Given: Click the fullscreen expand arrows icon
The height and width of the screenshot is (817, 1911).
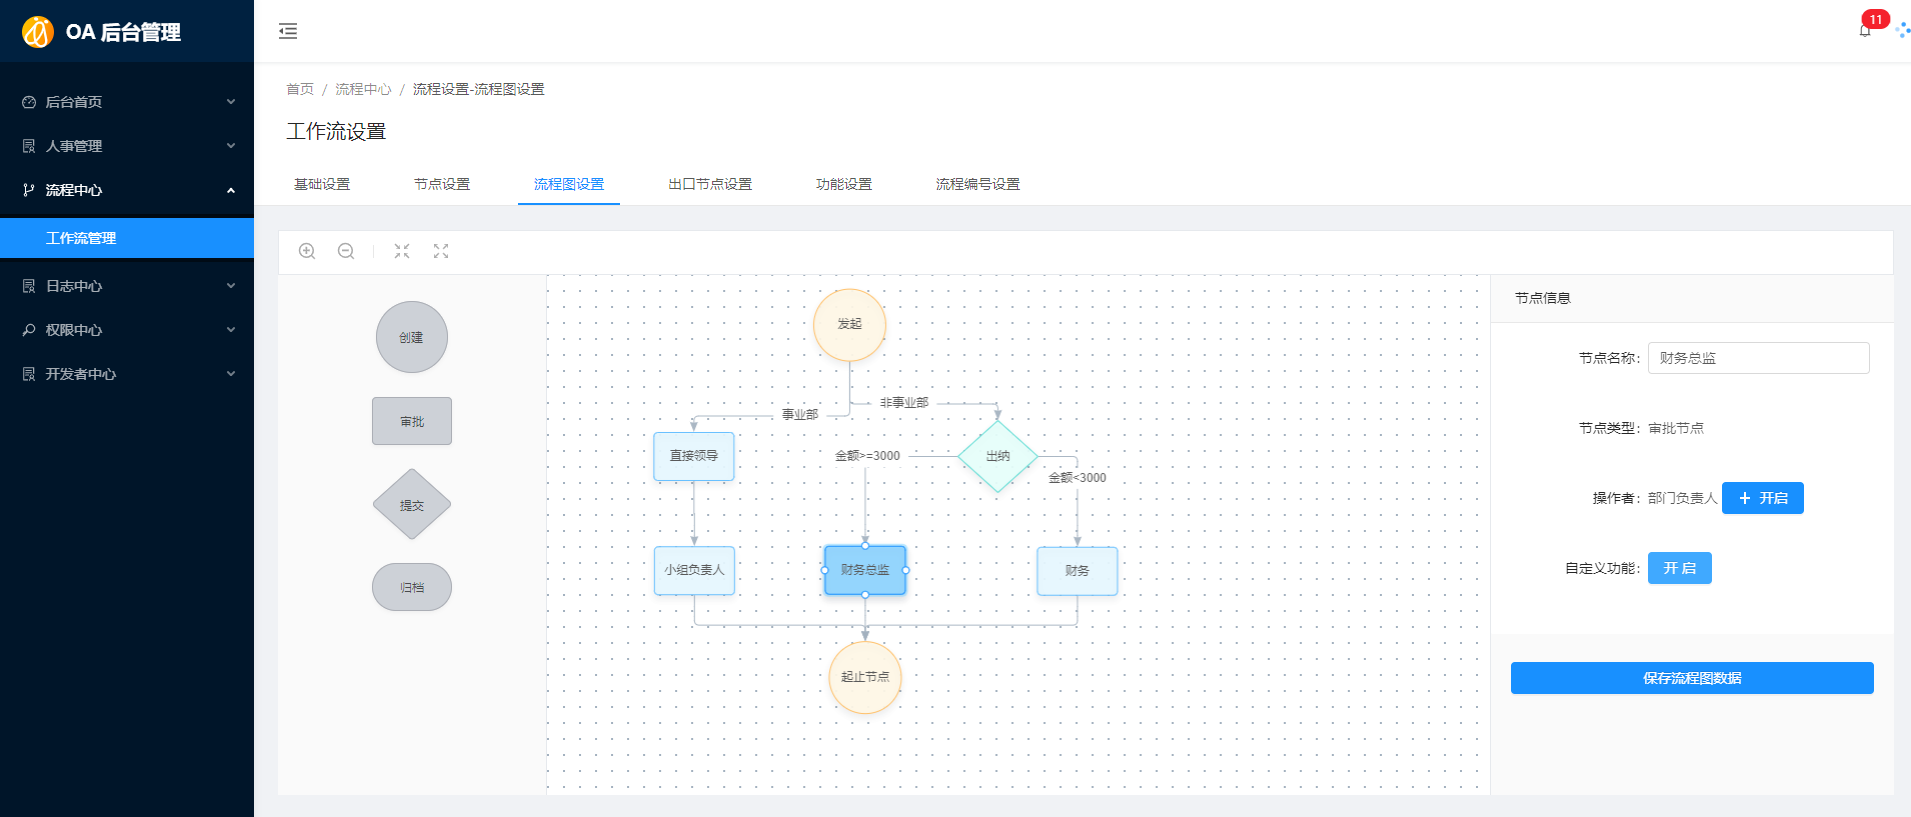Looking at the screenshot, I should pyautogui.click(x=441, y=251).
